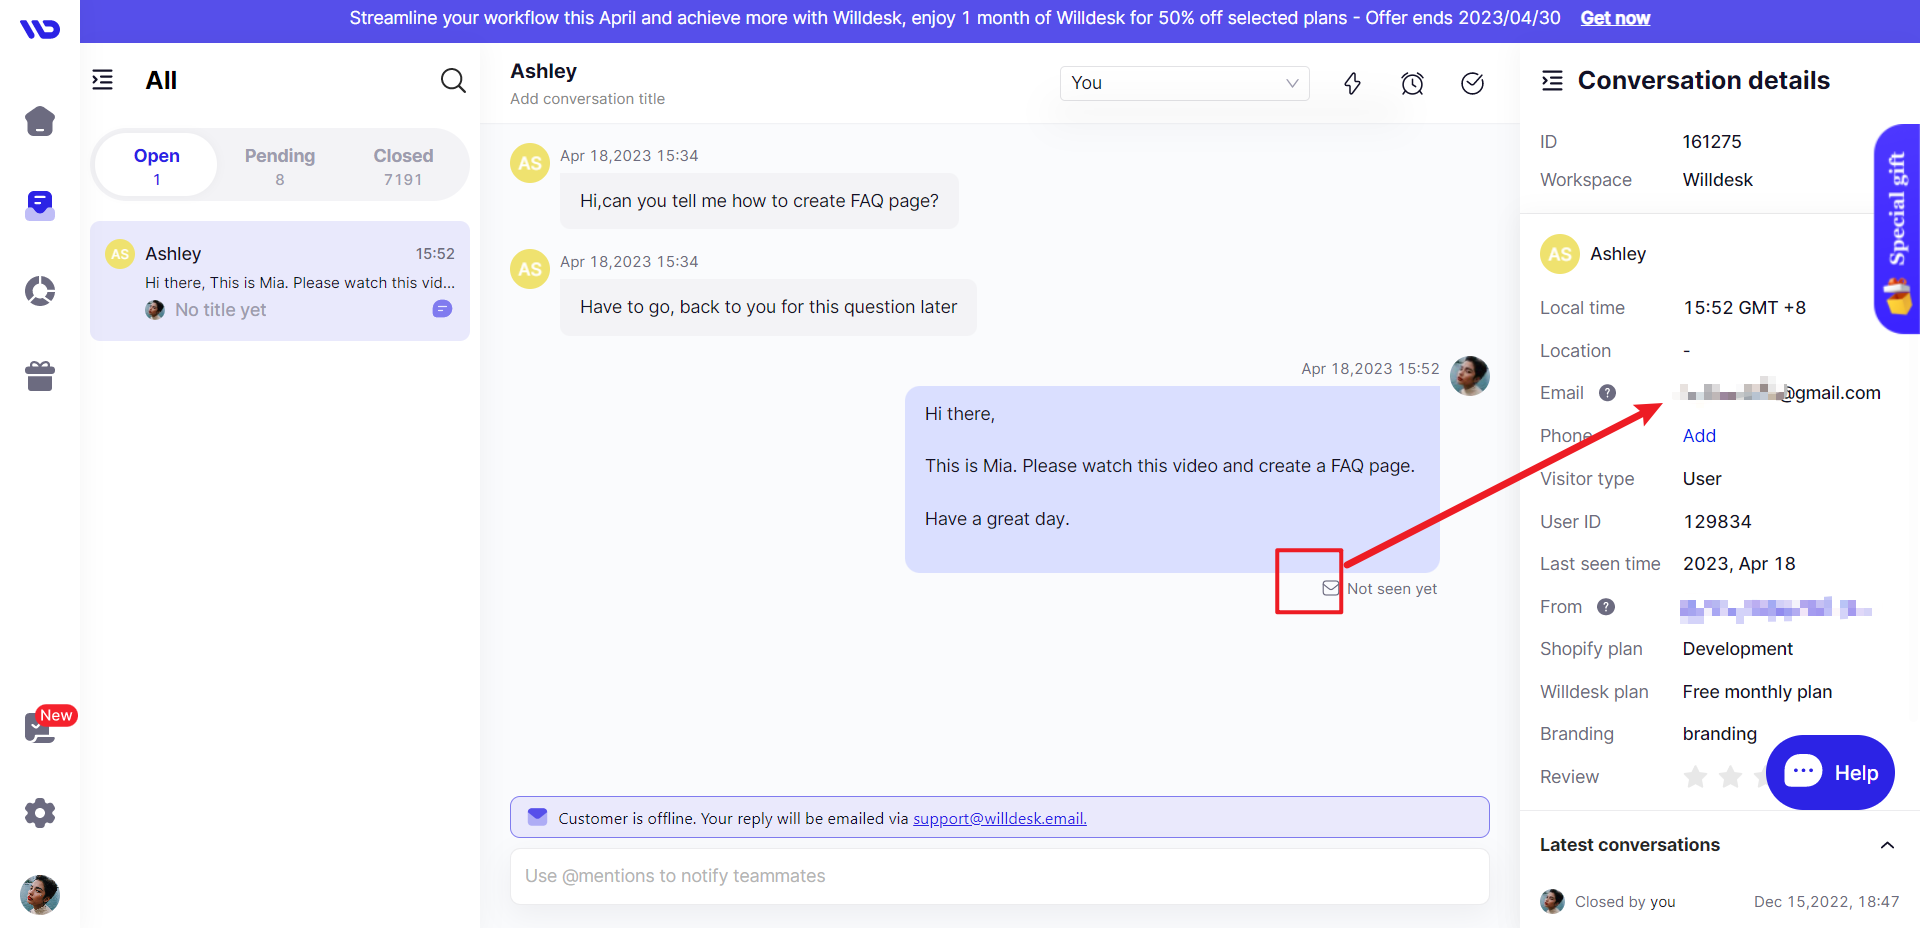
Task: Click the chat channel icon in Ashley row
Action: 442,309
